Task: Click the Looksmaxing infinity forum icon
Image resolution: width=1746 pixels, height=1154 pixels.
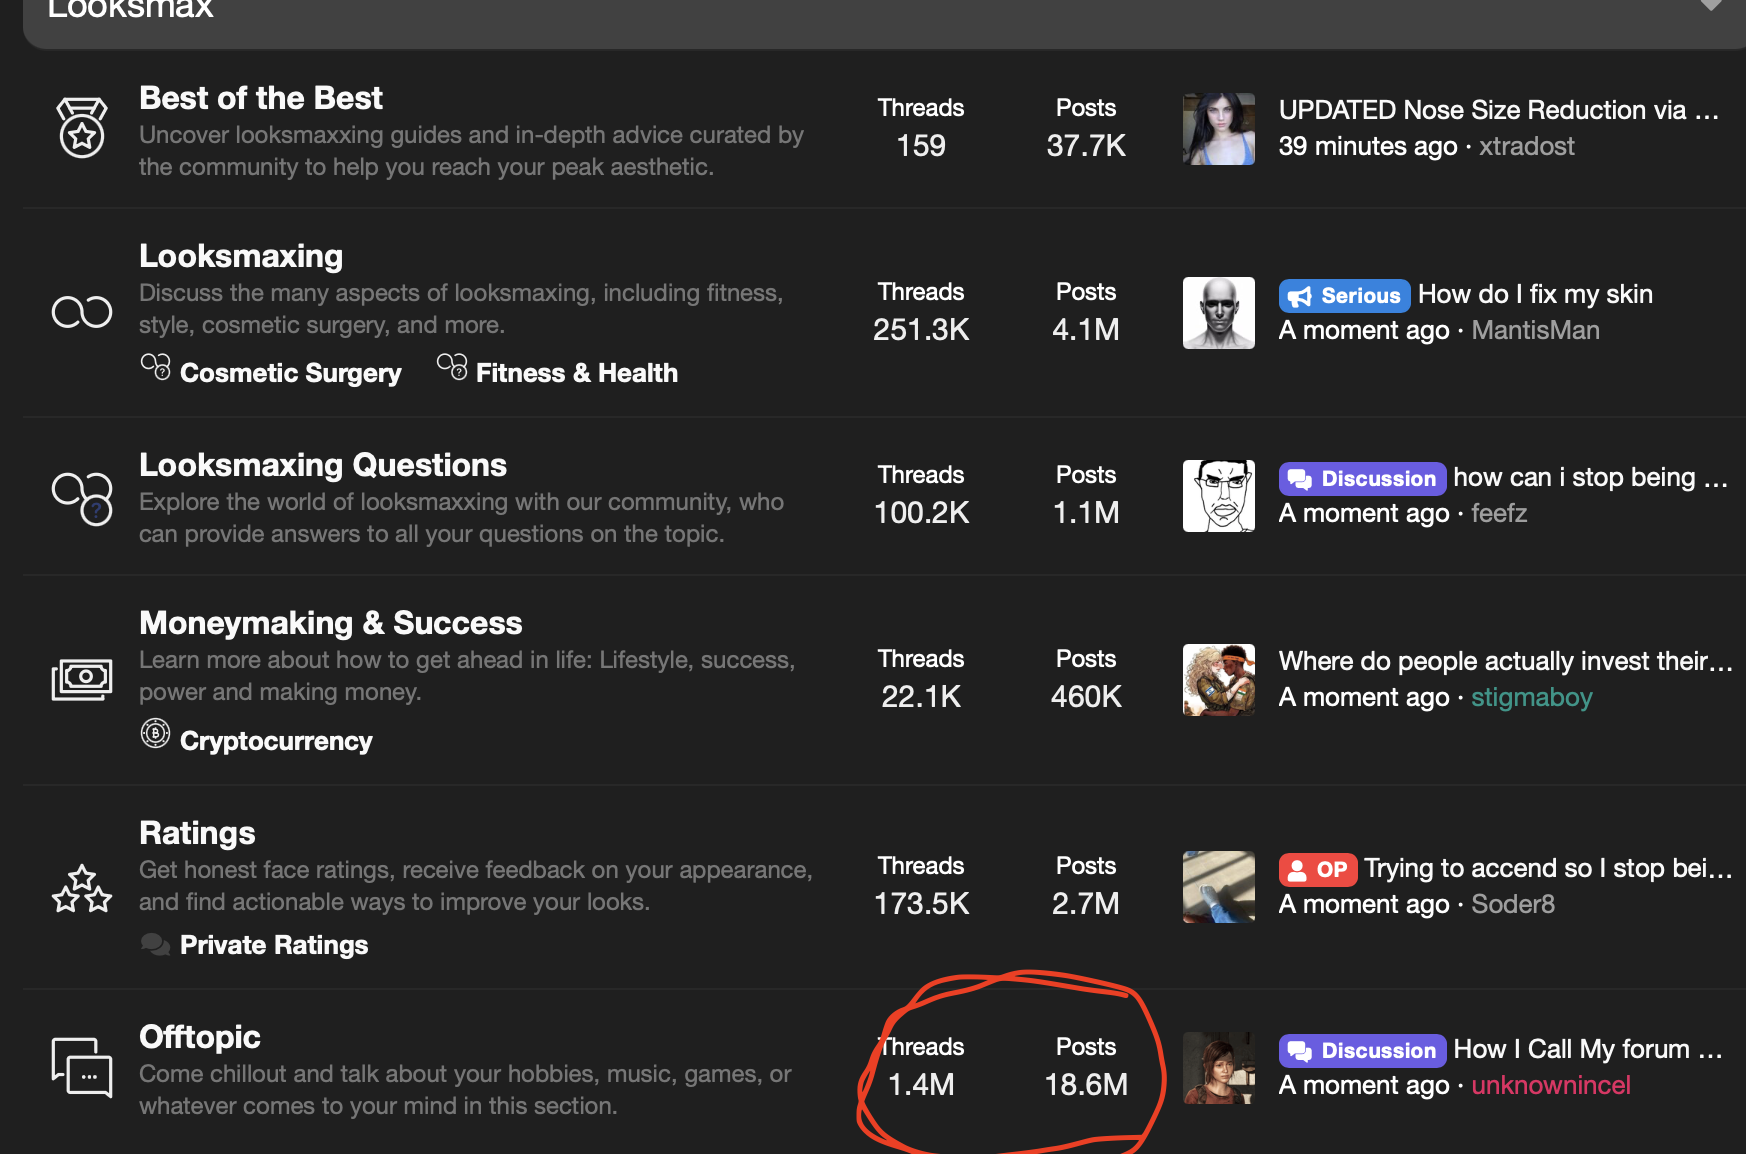Action: [82, 312]
